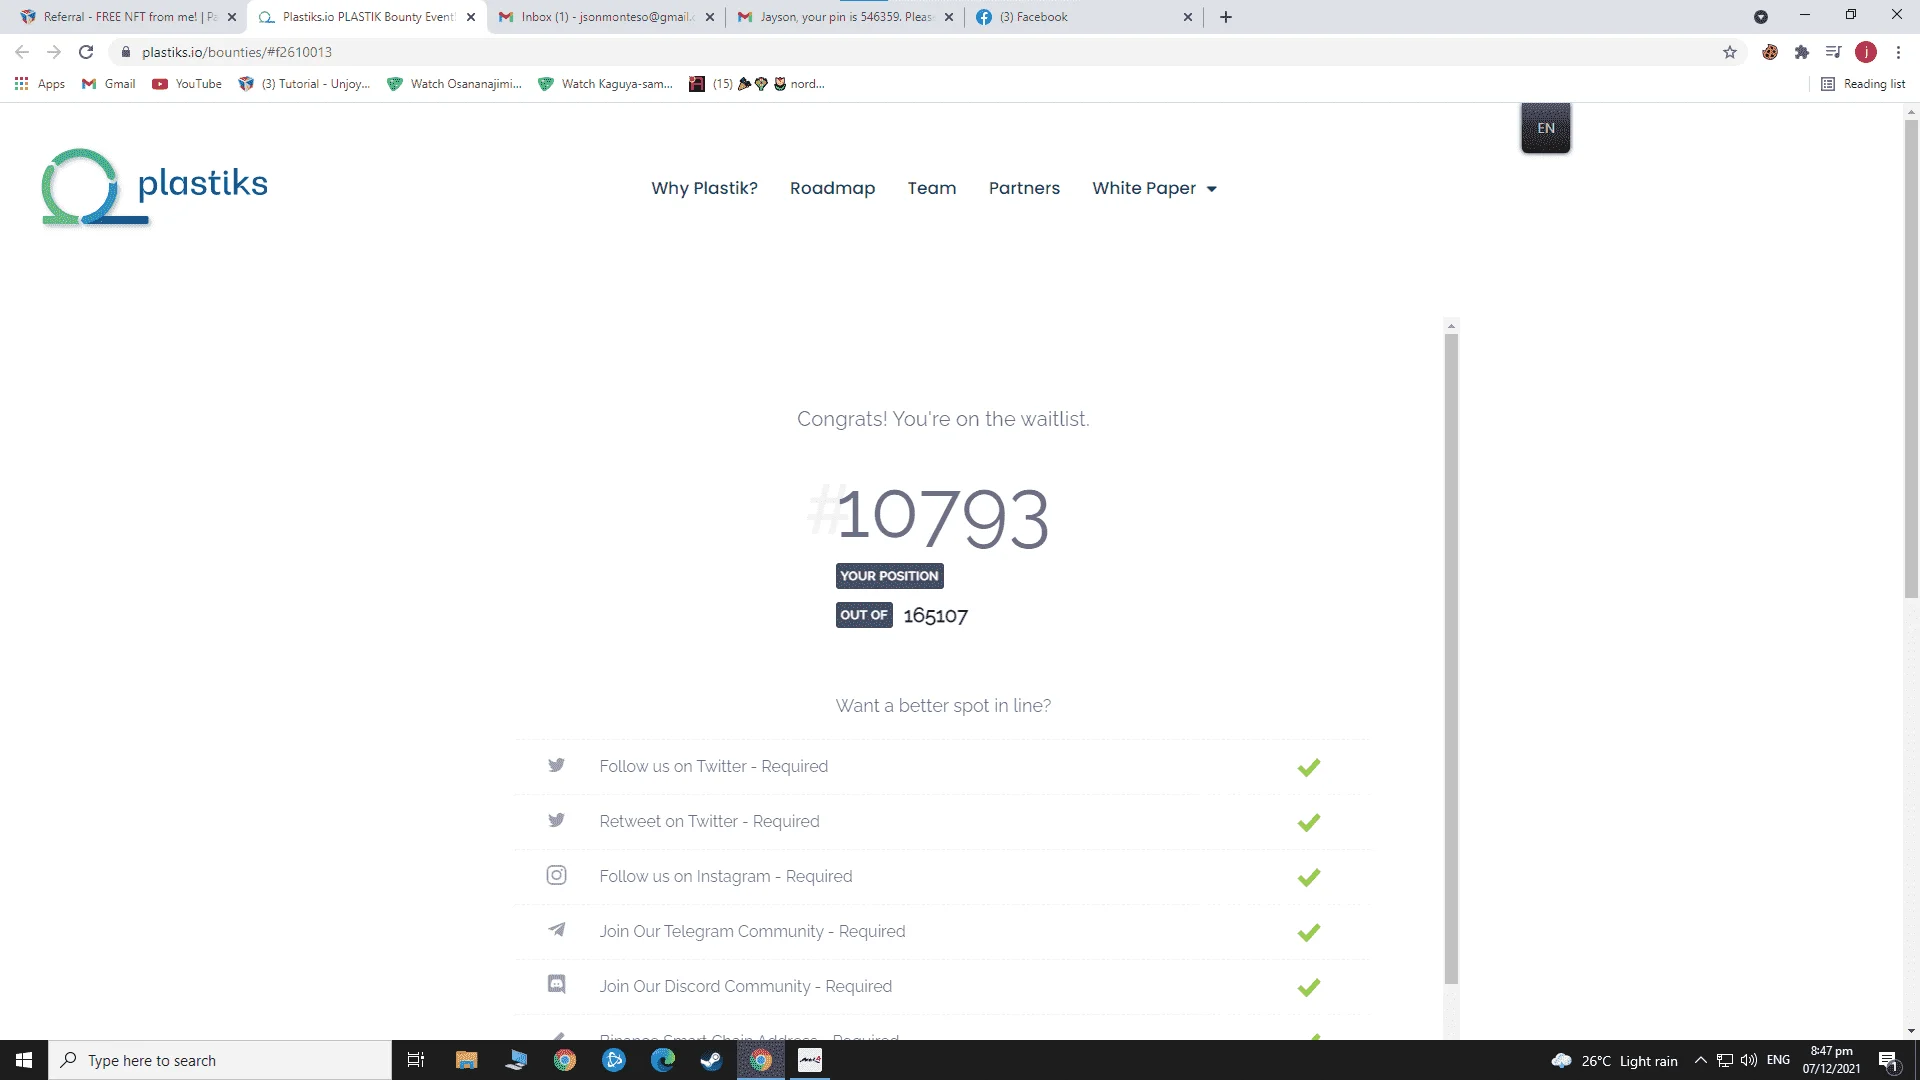Viewport: 1920px width, 1080px height.
Task: Click the taskbar search box
Action: 220,1060
